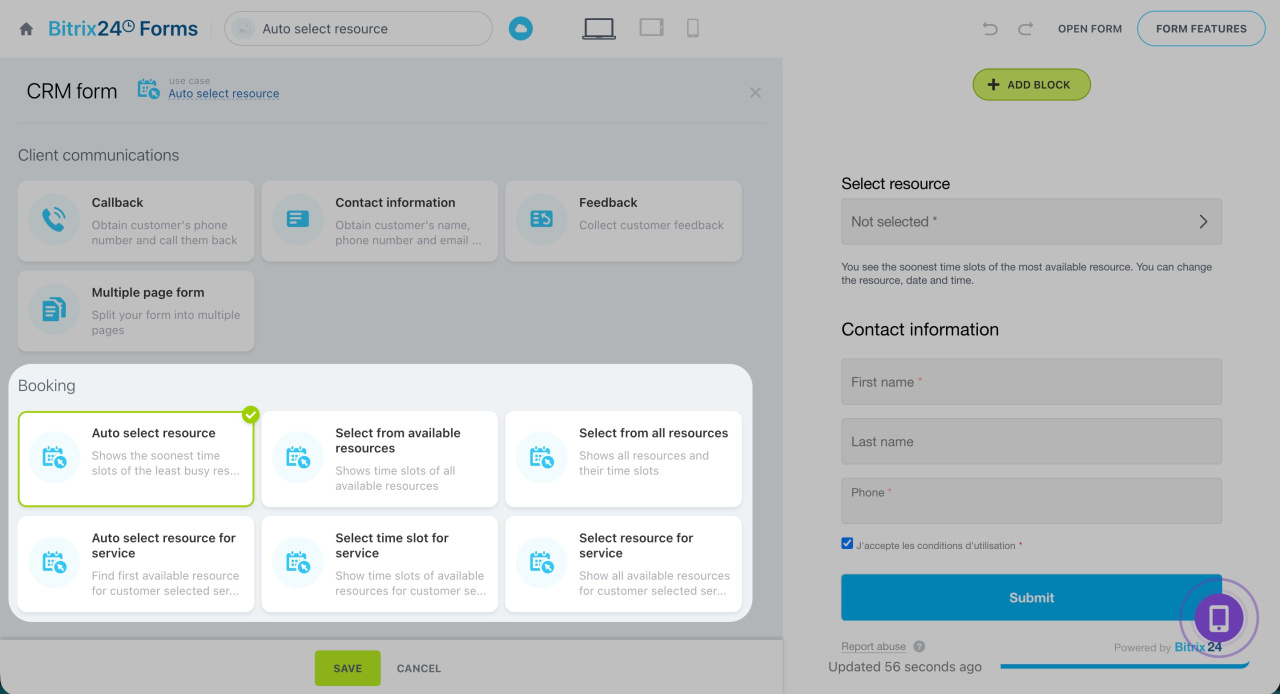Click the Add Block button
The image size is (1280, 694).
coord(1031,85)
